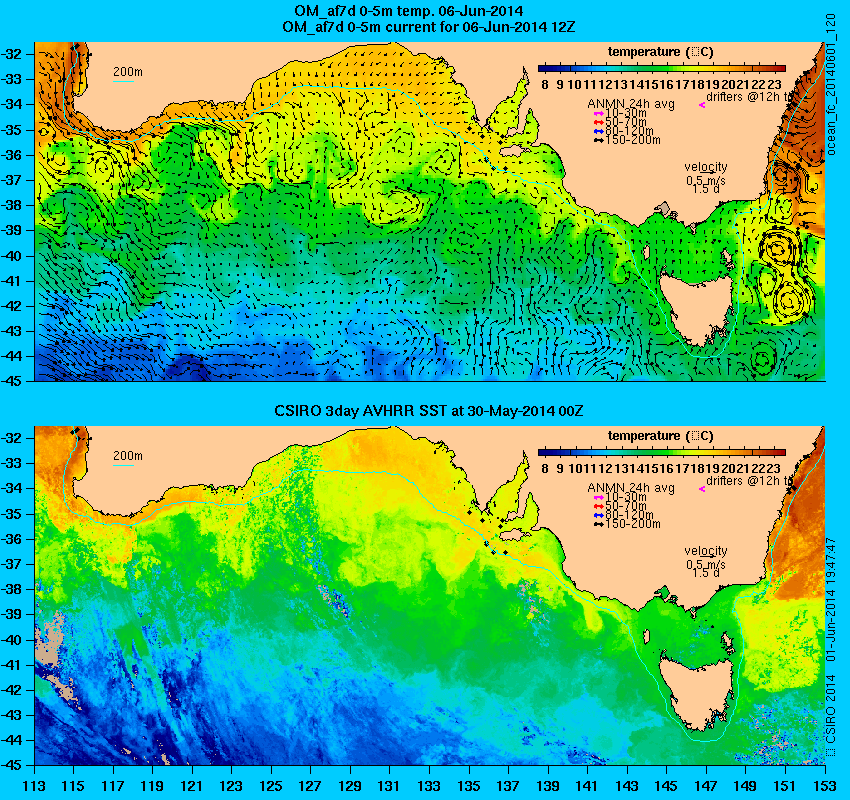Click 'temperature (°C)' label in AVHRR SST panel
The image size is (850, 800).
point(660,436)
